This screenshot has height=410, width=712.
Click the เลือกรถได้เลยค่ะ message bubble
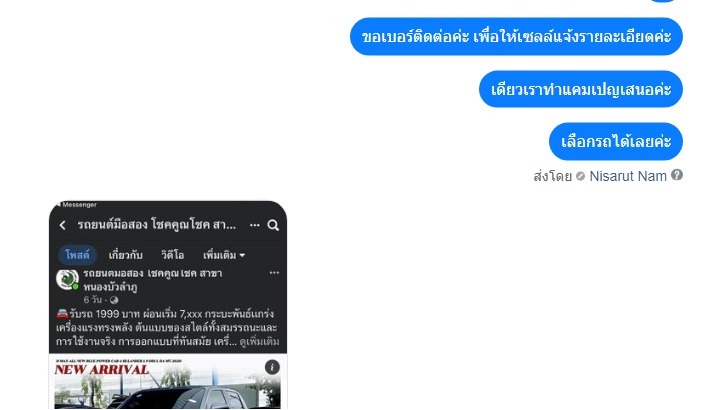[x=616, y=142]
